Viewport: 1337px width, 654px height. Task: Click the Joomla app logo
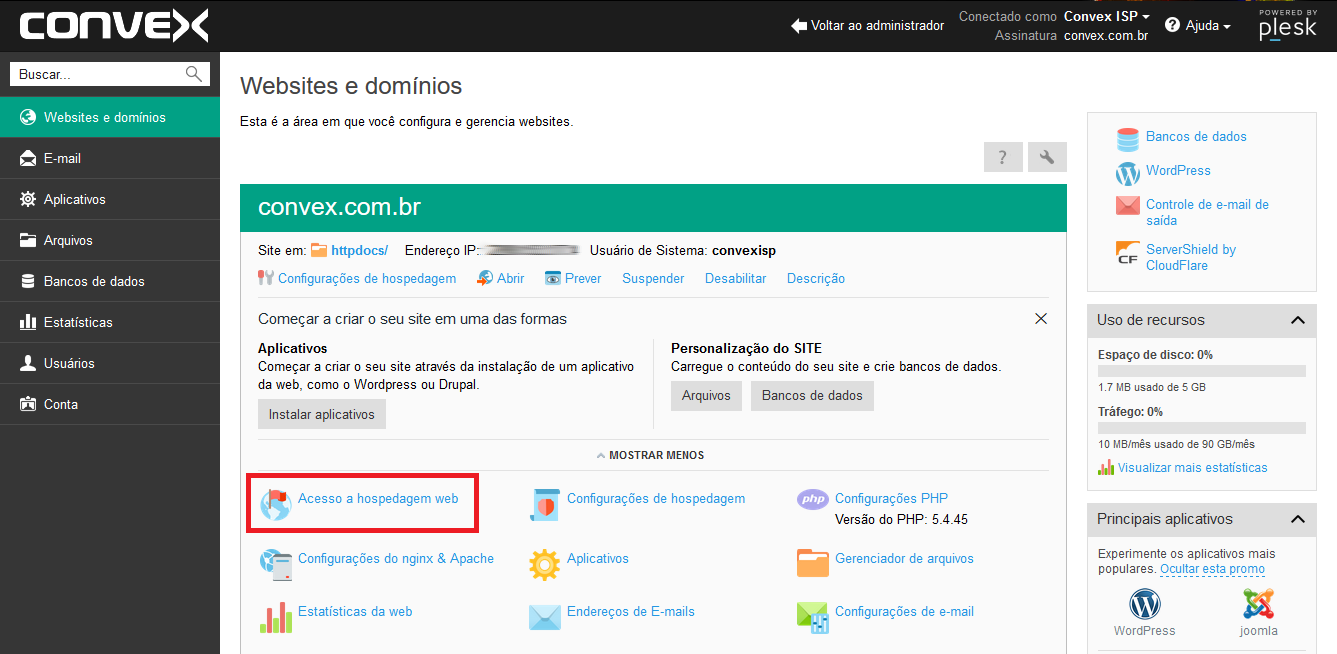tap(1259, 604)
